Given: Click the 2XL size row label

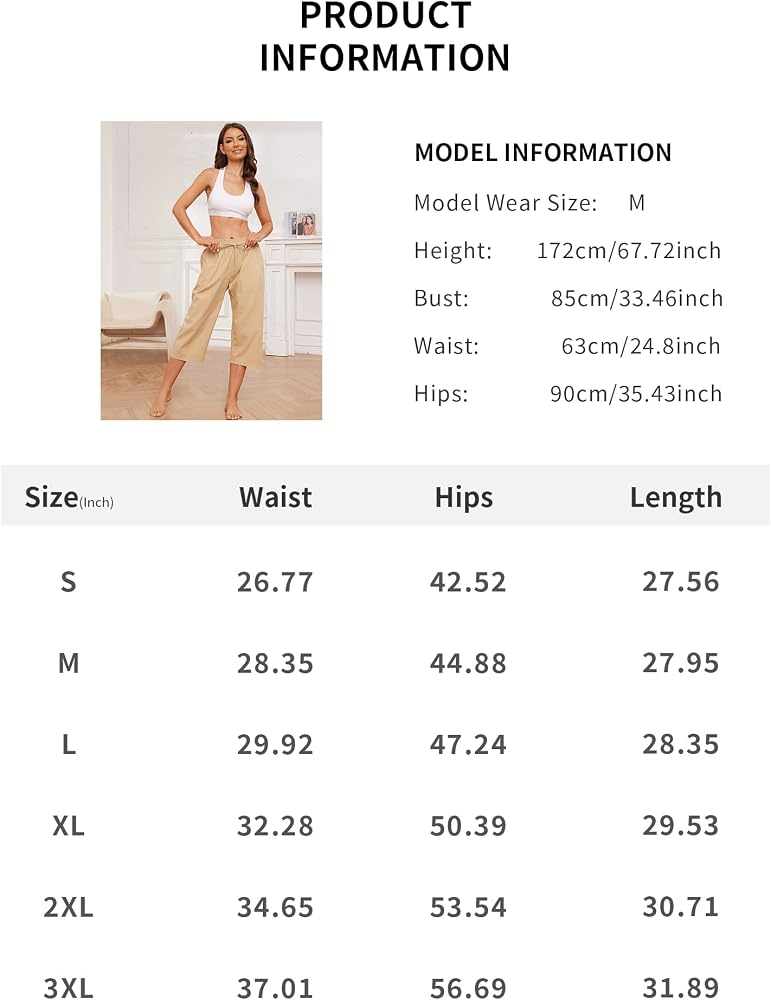Looking at the screenshot, I should click(x=68, y=907).
